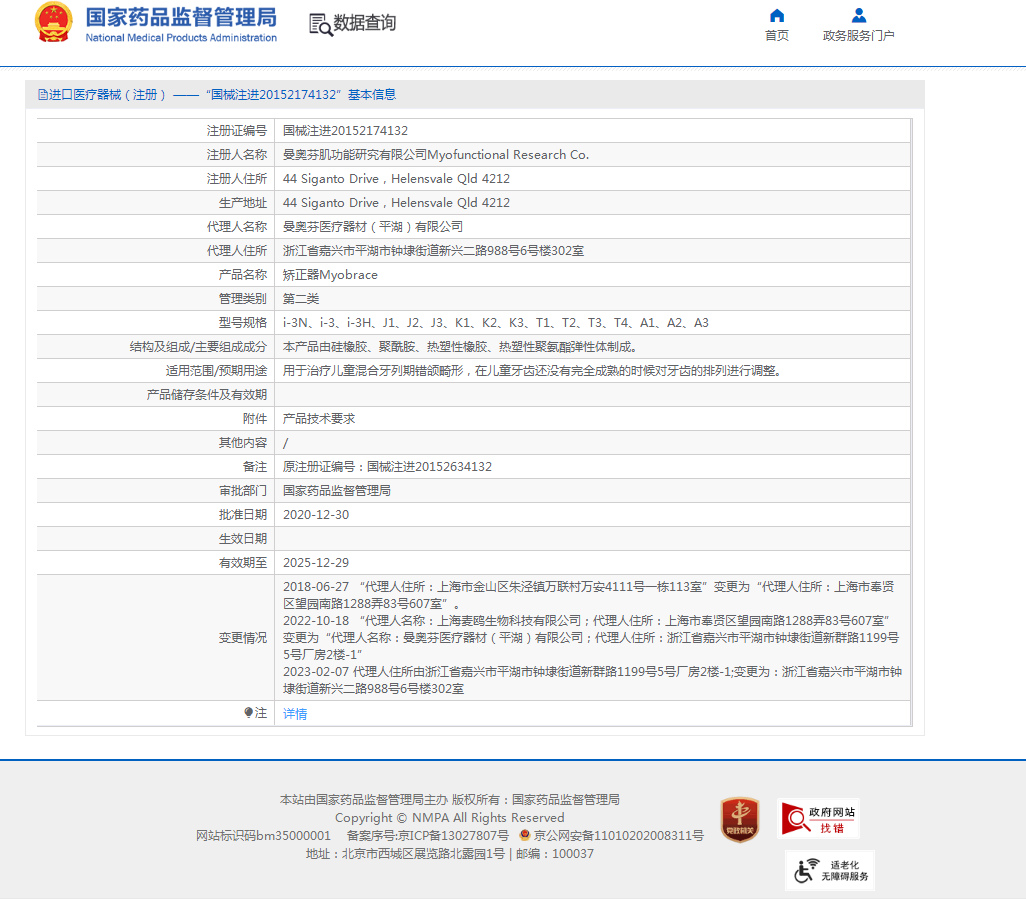The image size is (1026, 916).
Task: Click the 结构及组成 composition value
Action: (x=459, y=347)
